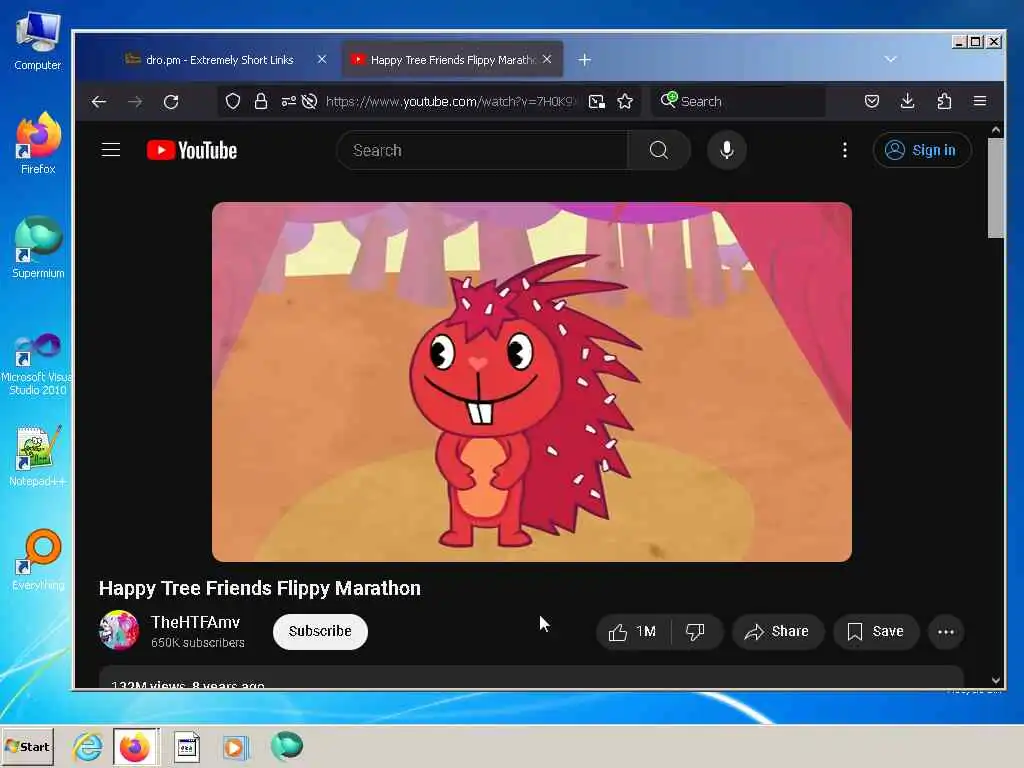Click the vertical scrollbar thumb
Image resolution: width=1024 pixels, height=768 pixels.
[995, 188]
